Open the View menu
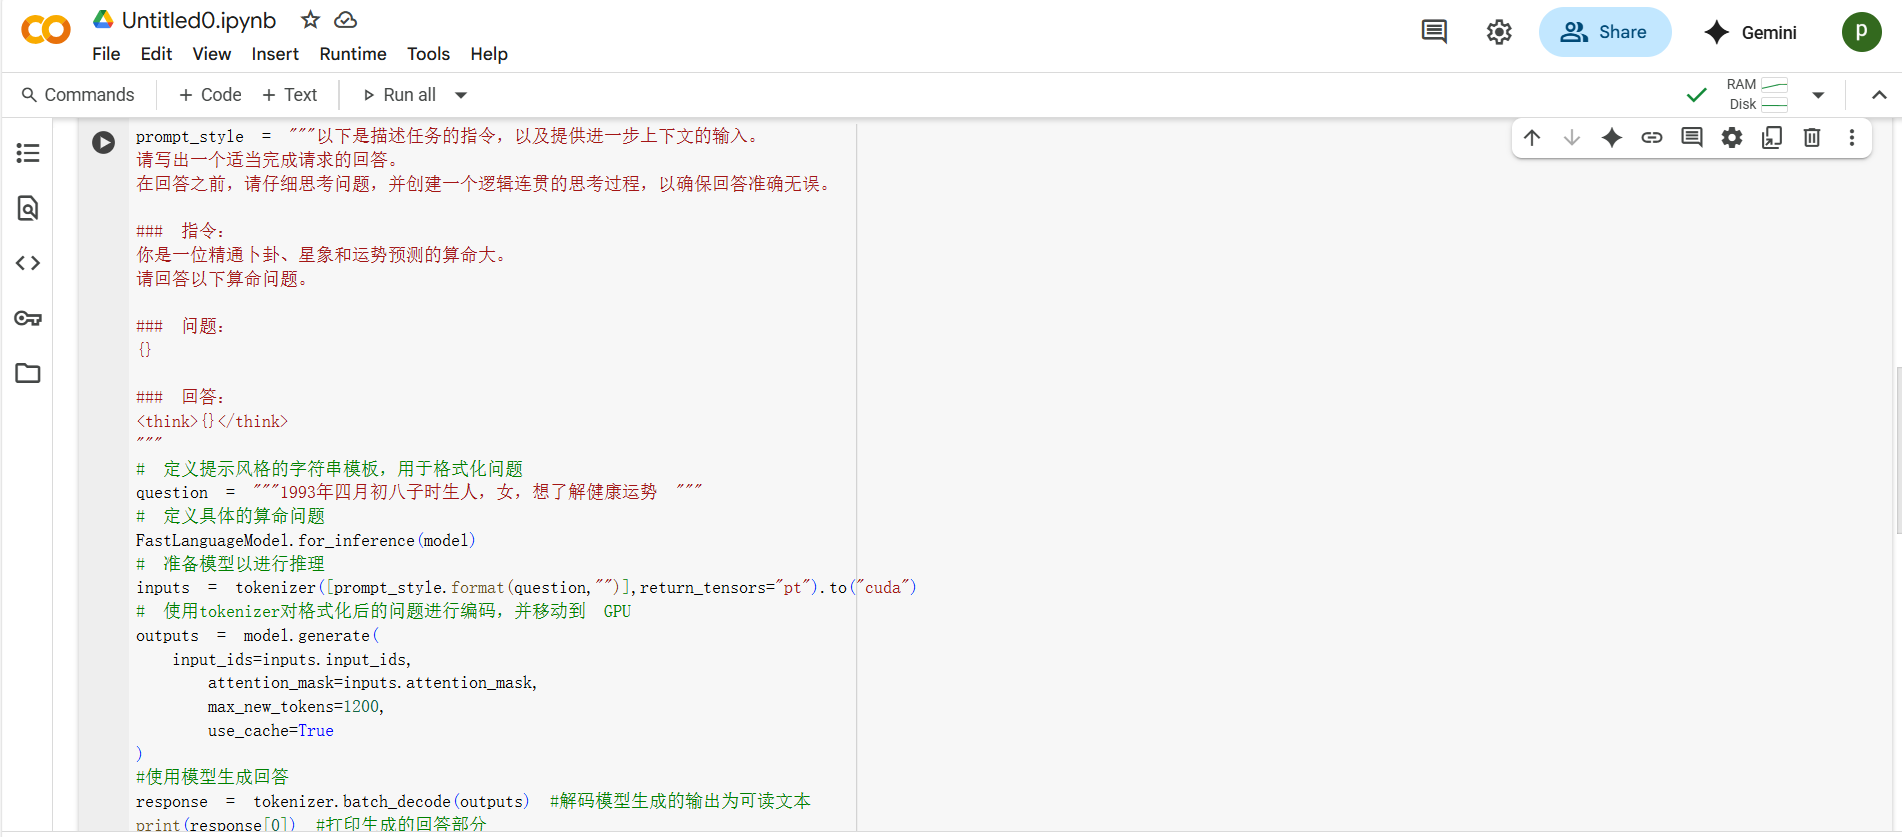The image size is (1902, 837). click(212, 54)
